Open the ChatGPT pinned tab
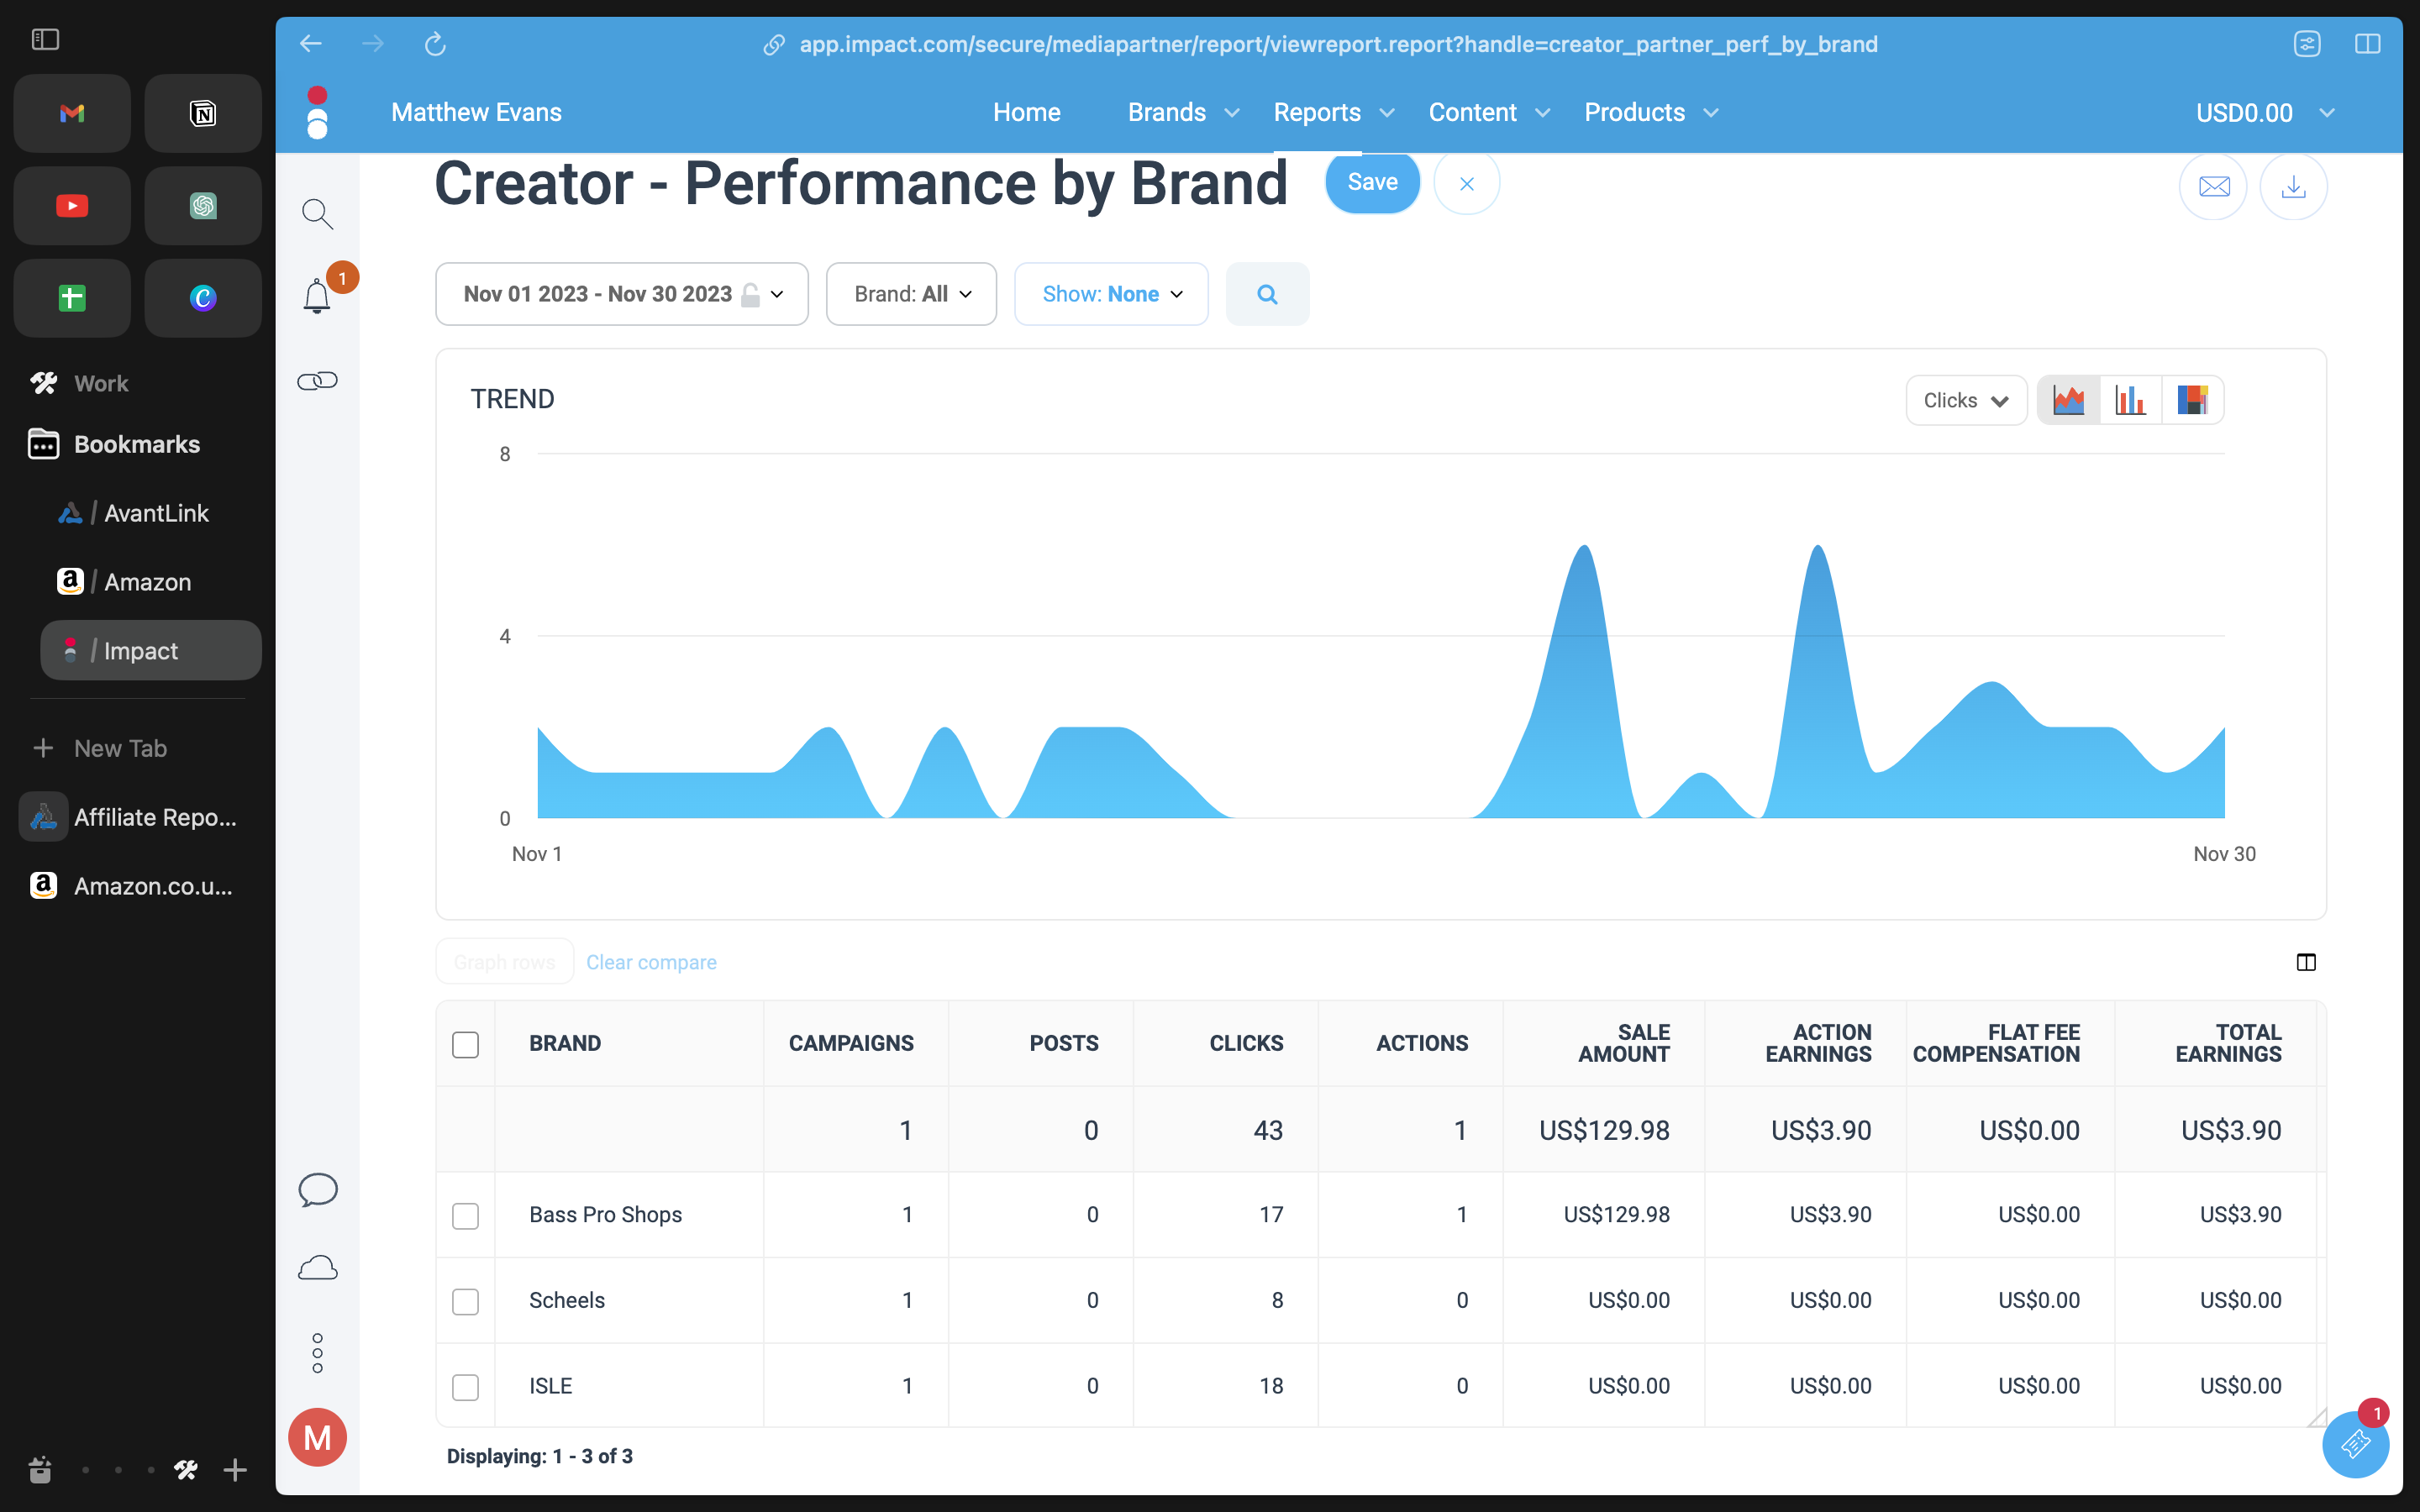Screen dimensions: 2420x1512 203,206
